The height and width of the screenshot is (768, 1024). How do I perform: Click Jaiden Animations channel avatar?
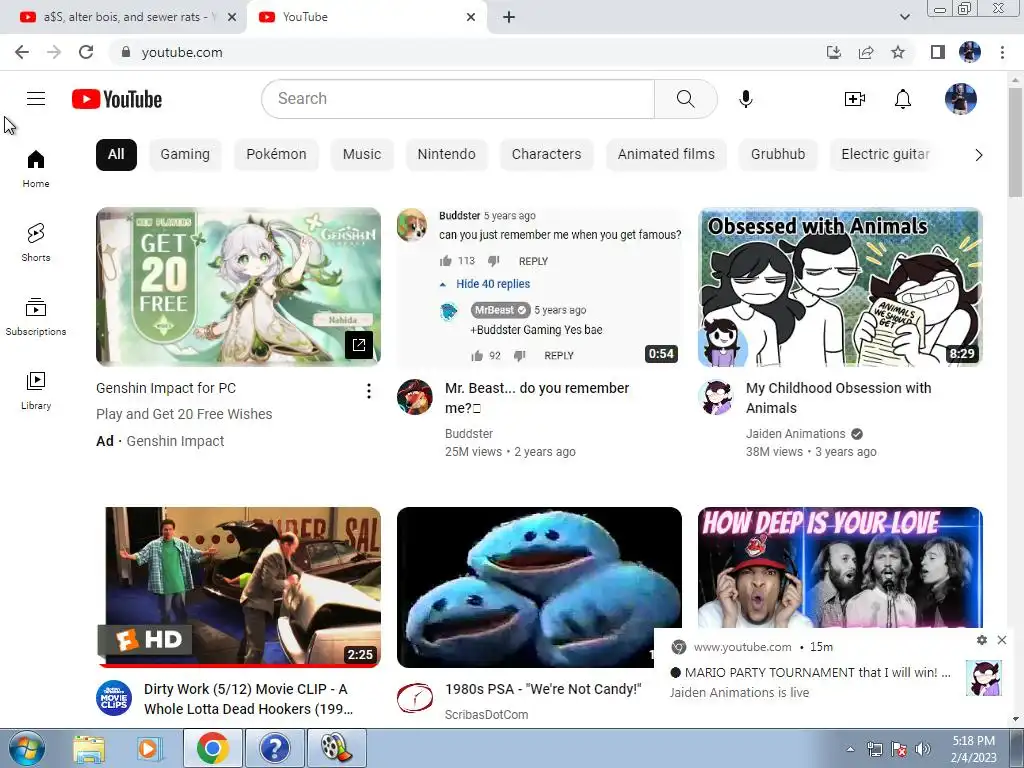tap(716, 397)
